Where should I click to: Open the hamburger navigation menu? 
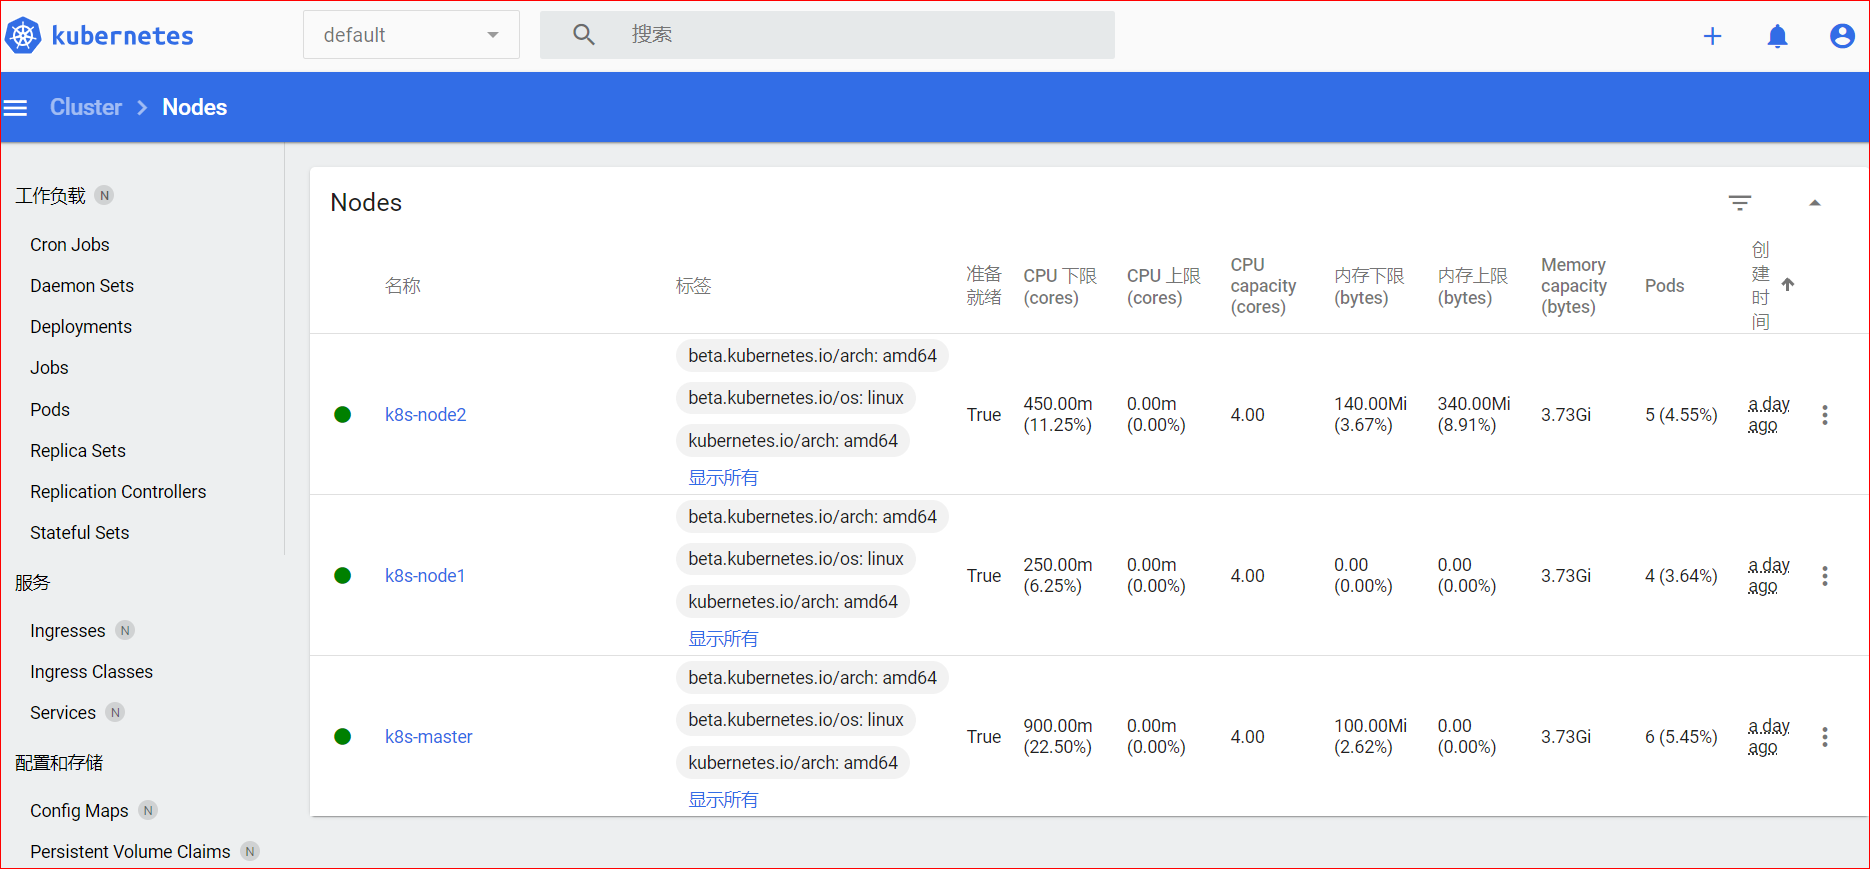click(15, 107)
